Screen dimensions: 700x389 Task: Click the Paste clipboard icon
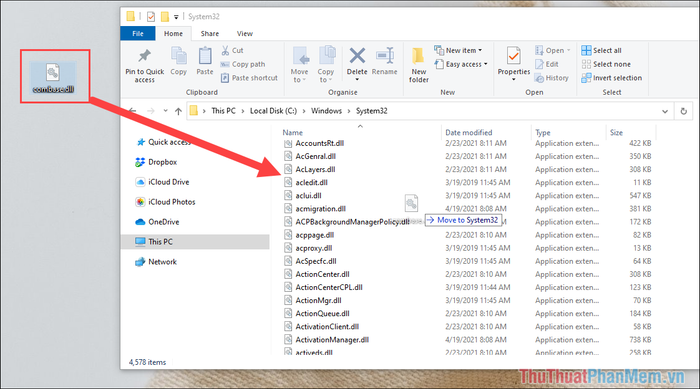click(x=205, y=57)
